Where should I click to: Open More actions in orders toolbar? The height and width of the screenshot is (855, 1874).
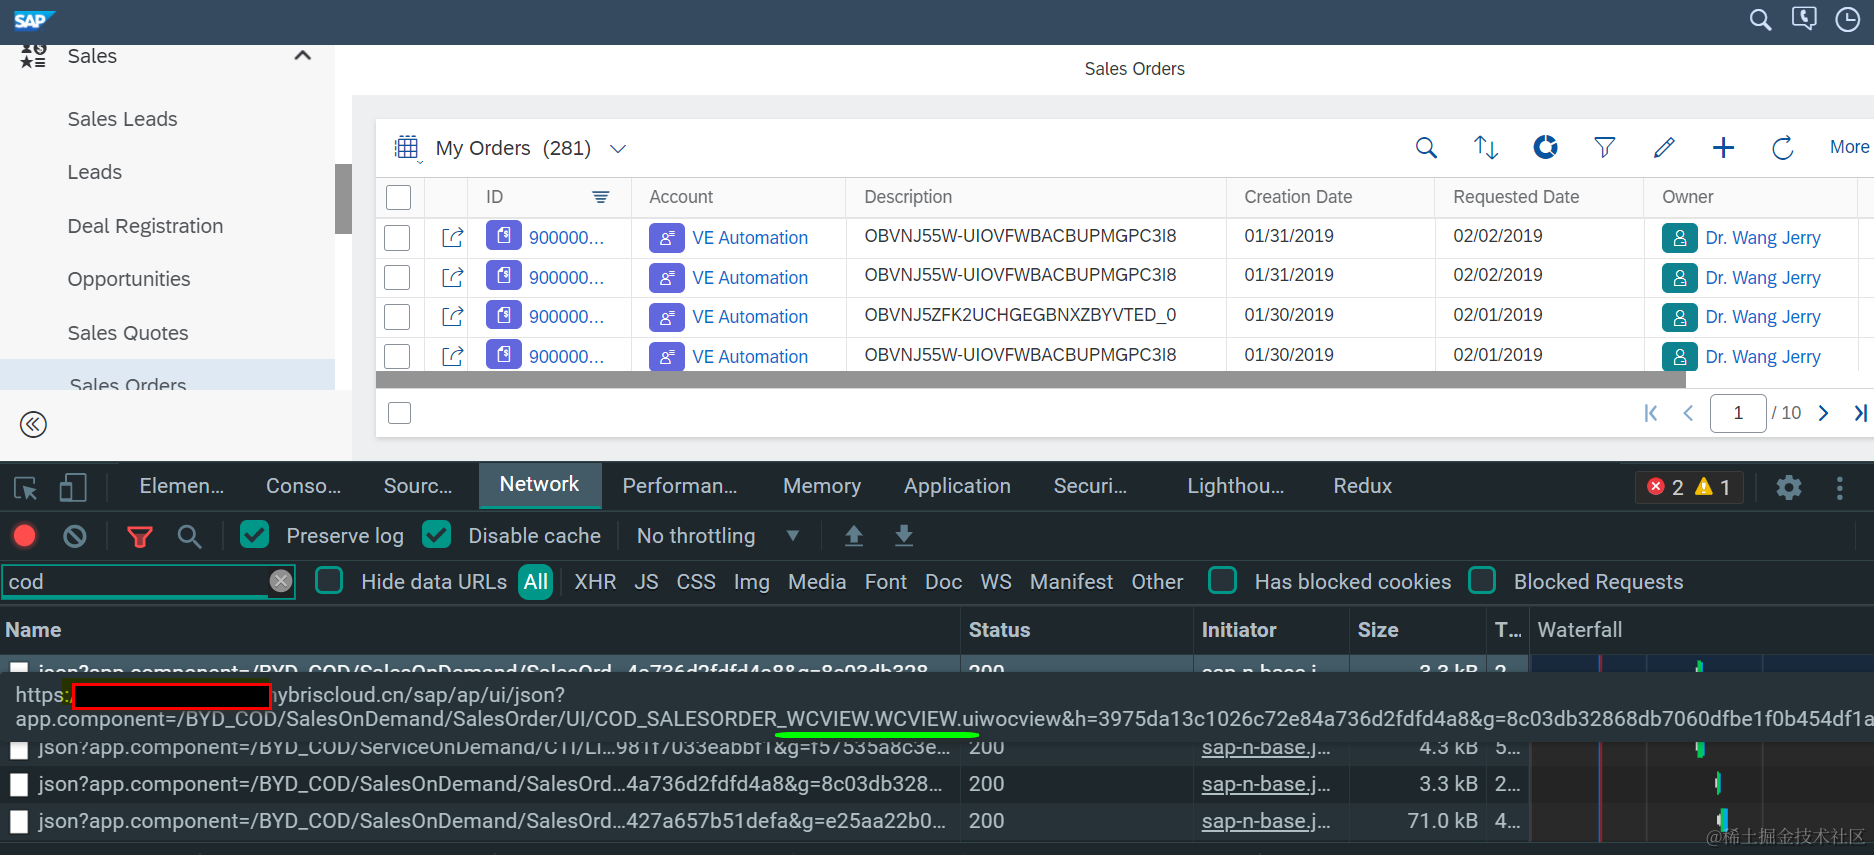1849,147
